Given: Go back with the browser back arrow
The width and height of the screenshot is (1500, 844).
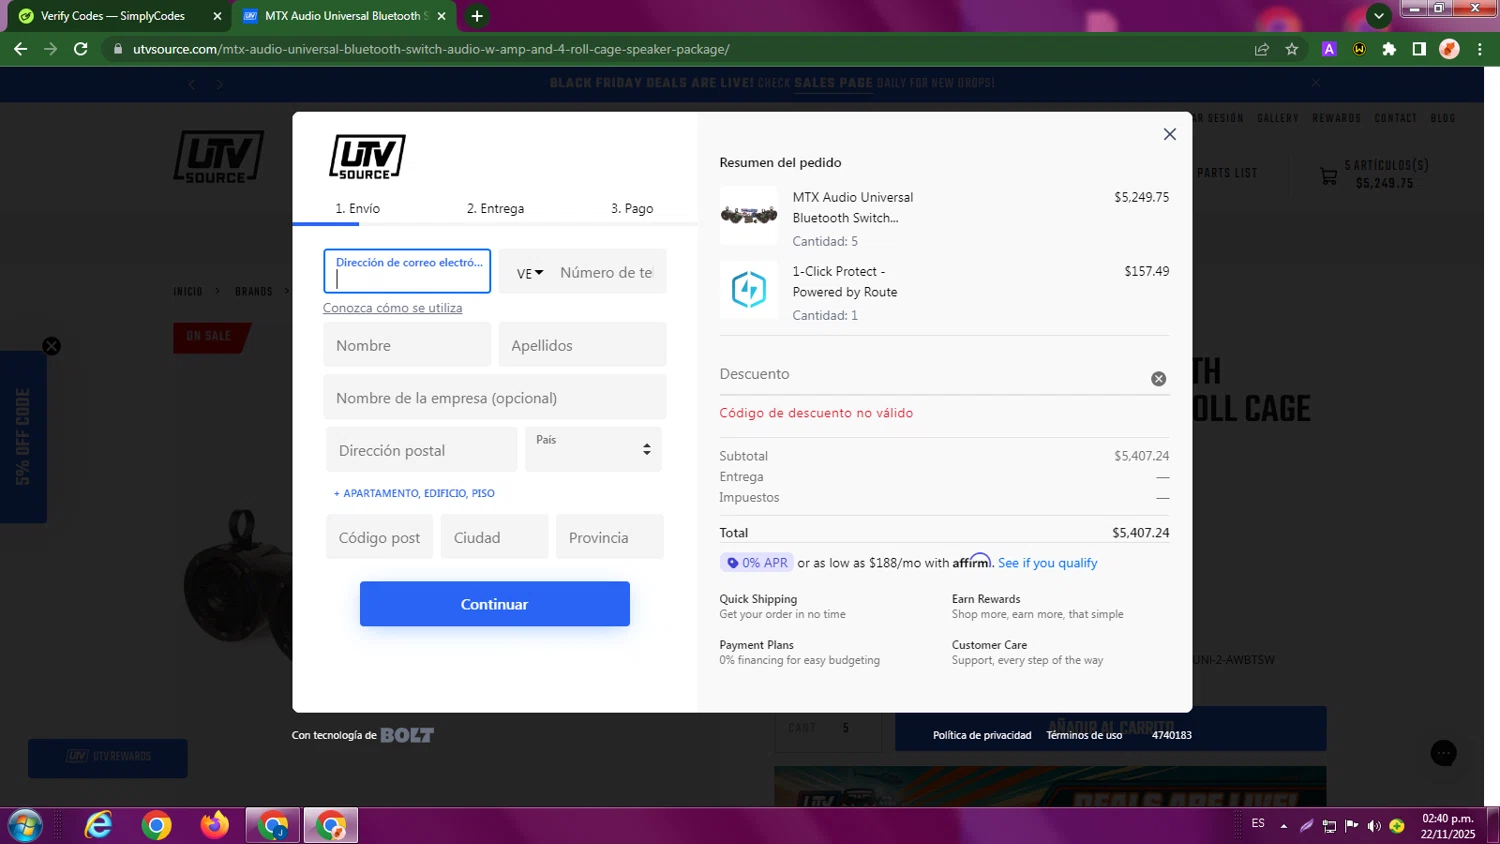Looking at the screenshot, I should coord(20,49).
